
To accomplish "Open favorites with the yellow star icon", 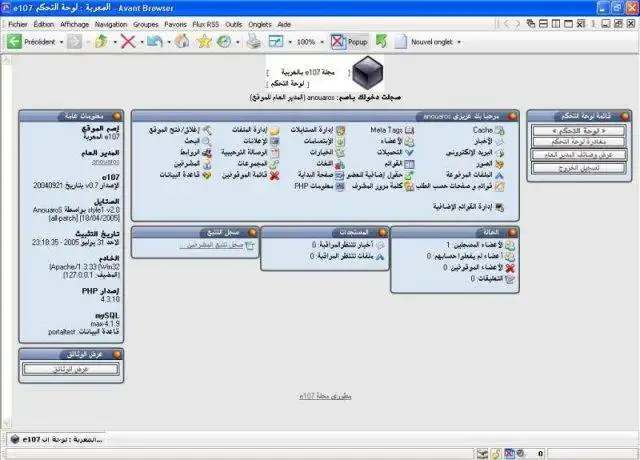I will coord(204,41).
